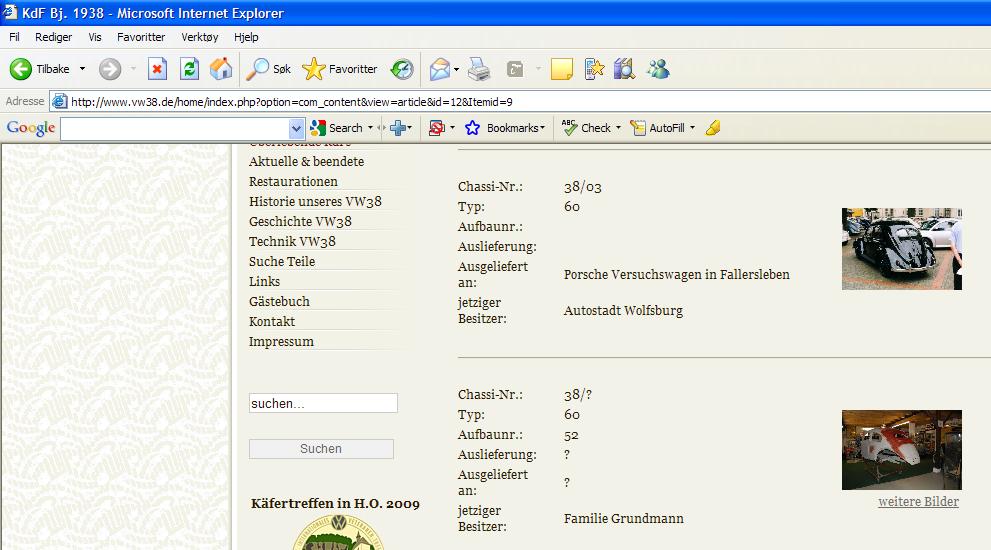
Task: Visit the Links page
Action: tap(264, 281)
